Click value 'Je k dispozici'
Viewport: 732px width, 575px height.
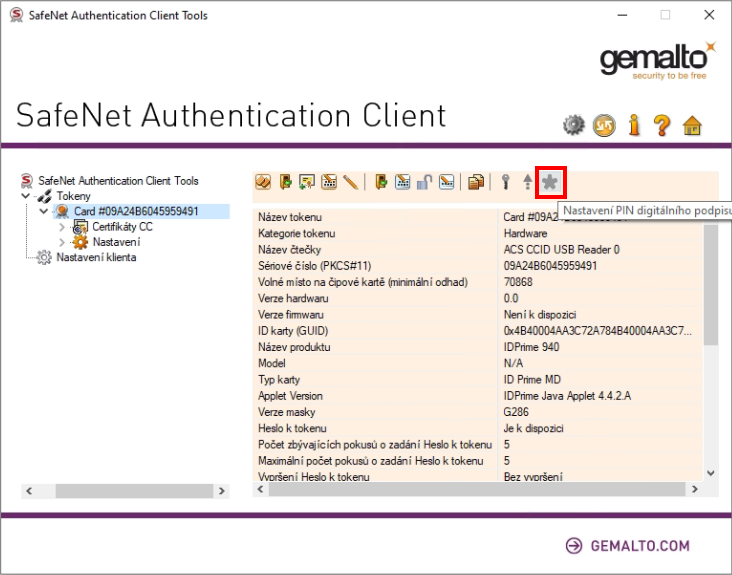click(534, 428)
